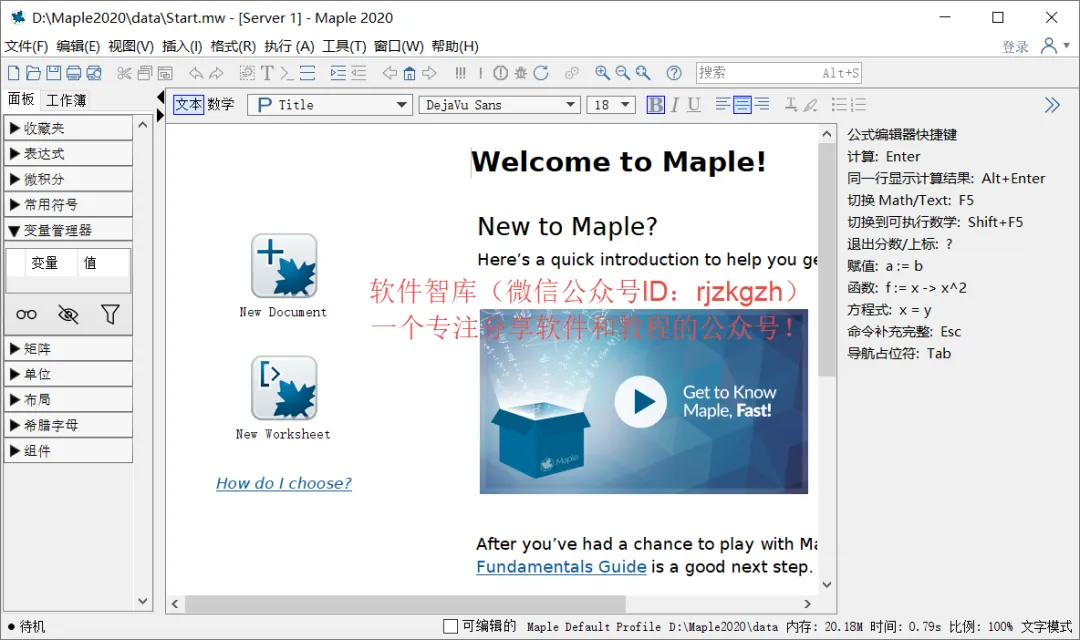Expand the 微积分 palette
Image resolution: width=1080 pixels, height=640 pixels.
(68, 179)
